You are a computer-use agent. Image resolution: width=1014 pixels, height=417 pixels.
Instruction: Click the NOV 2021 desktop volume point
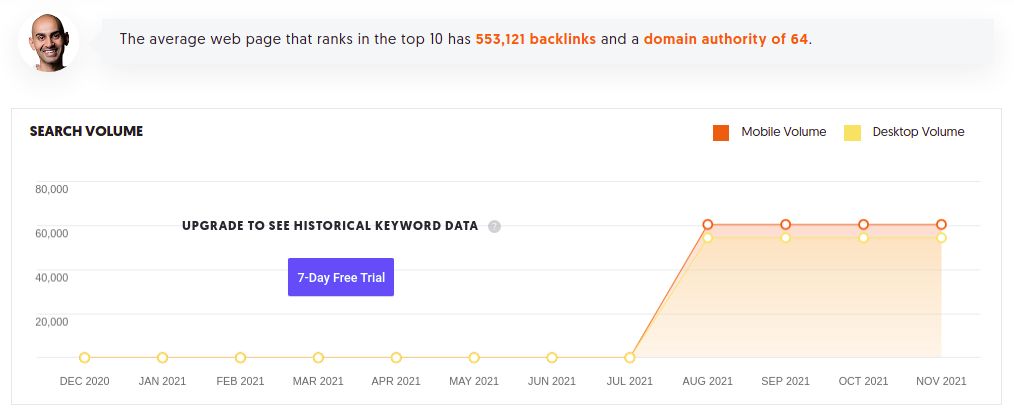[941, 238]
